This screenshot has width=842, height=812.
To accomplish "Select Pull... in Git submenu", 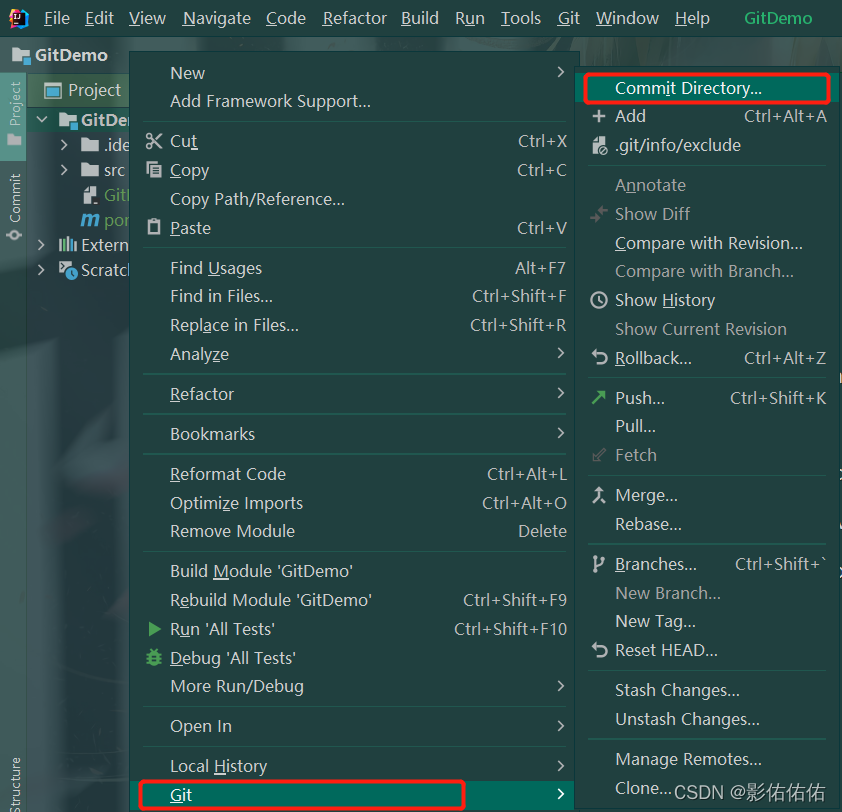I will pyautogui.click(x=707, y=426).
